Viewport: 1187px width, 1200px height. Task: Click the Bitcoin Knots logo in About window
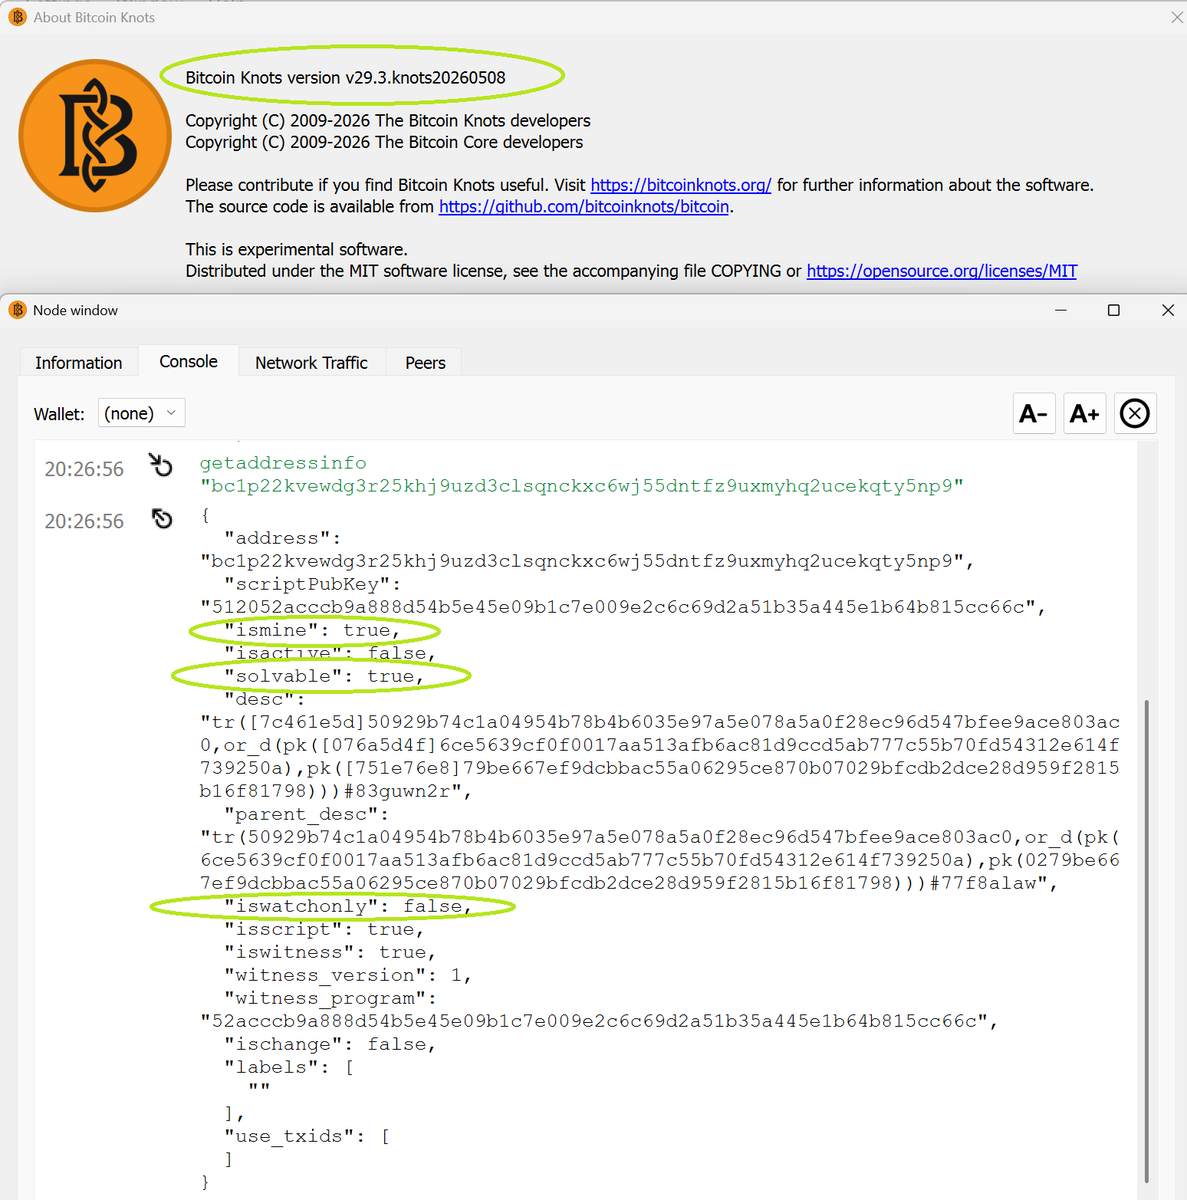tap(95, 136)
